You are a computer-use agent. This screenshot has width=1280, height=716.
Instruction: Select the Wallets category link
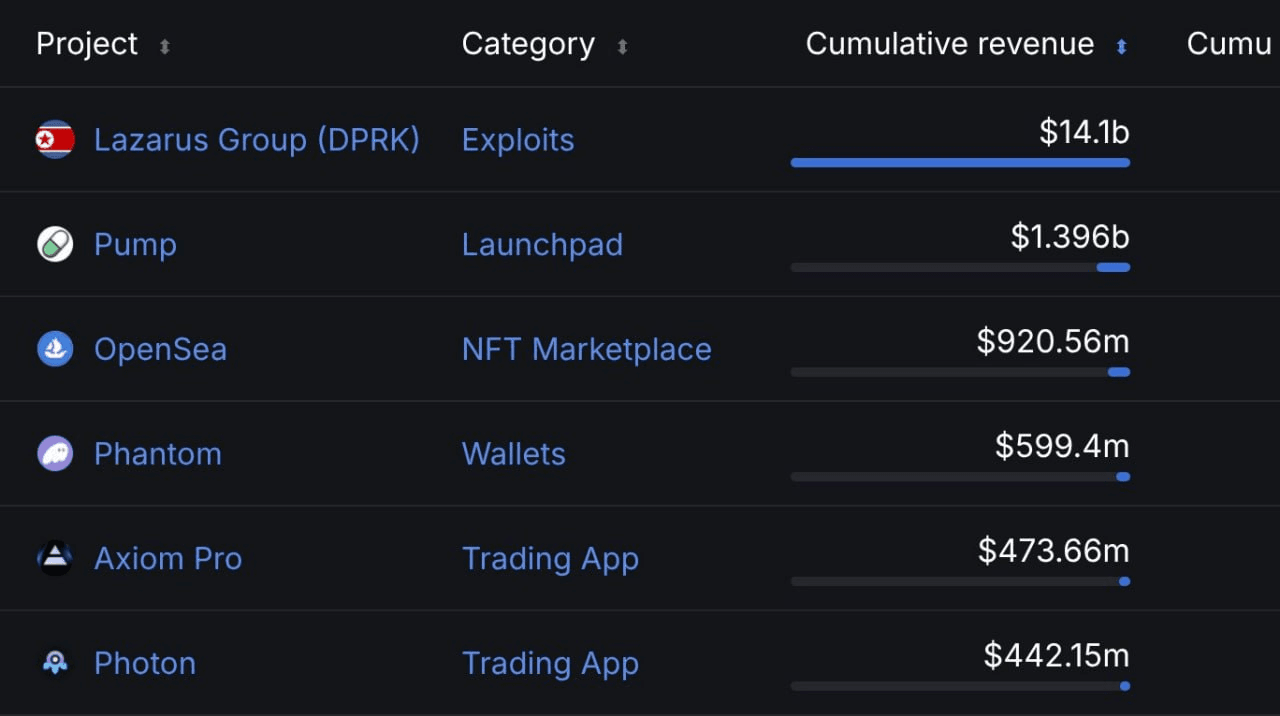pyautogui.click(x=514, y=454)
